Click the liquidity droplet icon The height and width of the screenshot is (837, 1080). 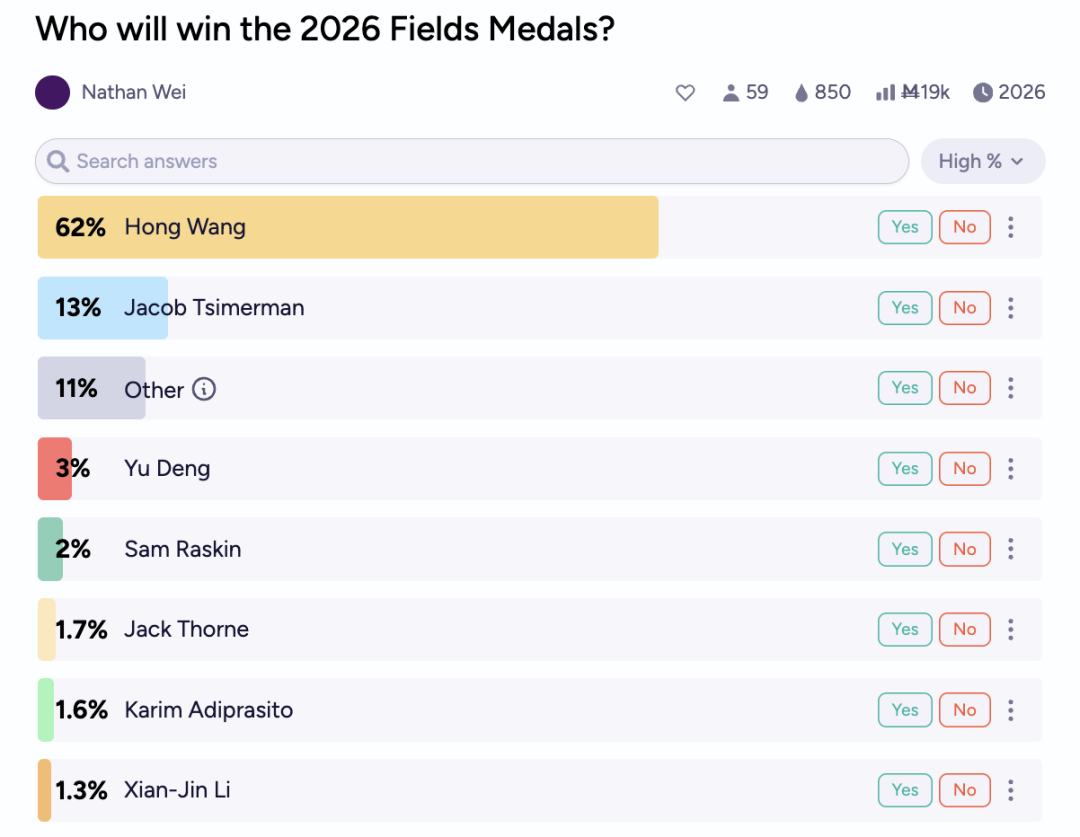pyautogui.click(x=801, y=93)
